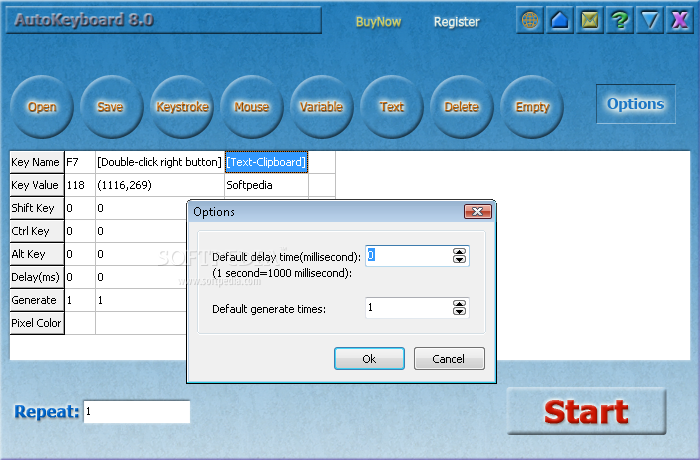Screen dimensions: 700x460
Task: Decrease default delay time with down arrow
Action: [x=459, y=259]
